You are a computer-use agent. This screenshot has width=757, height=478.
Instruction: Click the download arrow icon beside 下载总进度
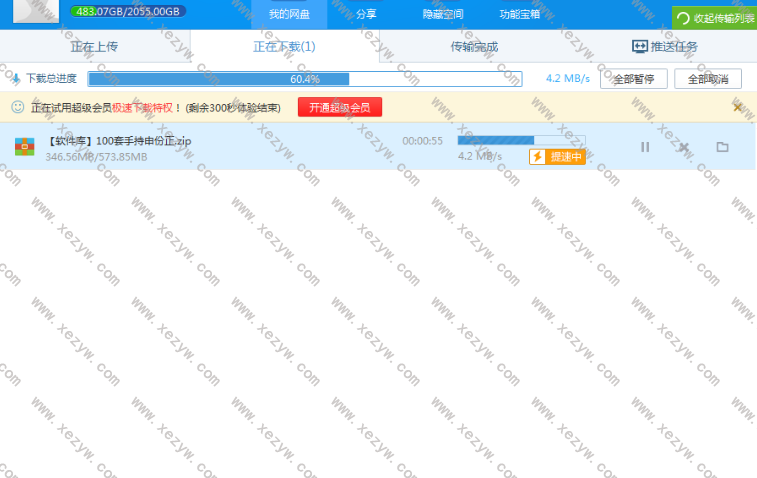tap(15, 78)
